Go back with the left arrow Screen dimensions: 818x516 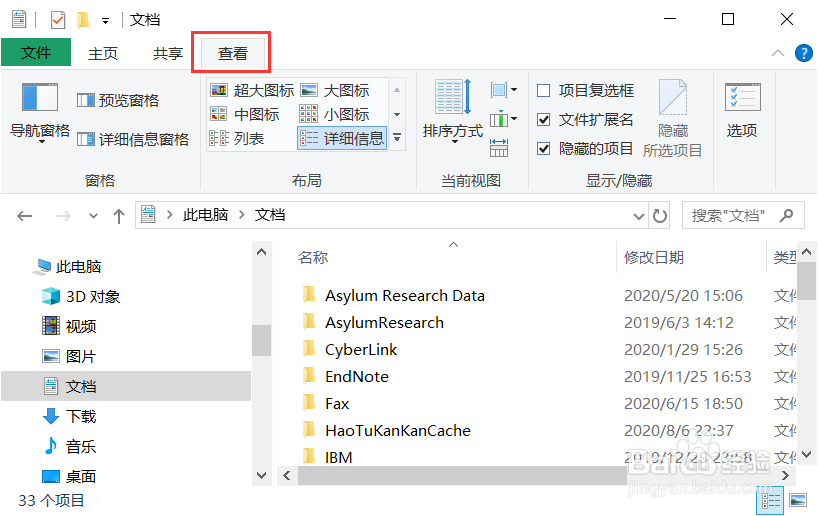[x=25, y=215]
